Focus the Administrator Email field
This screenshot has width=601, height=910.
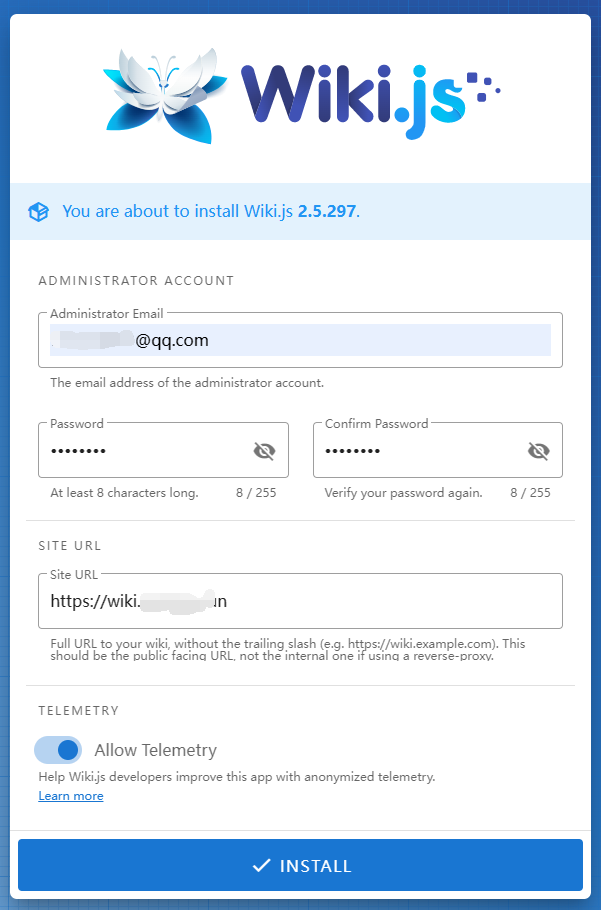tap(300, 340)
